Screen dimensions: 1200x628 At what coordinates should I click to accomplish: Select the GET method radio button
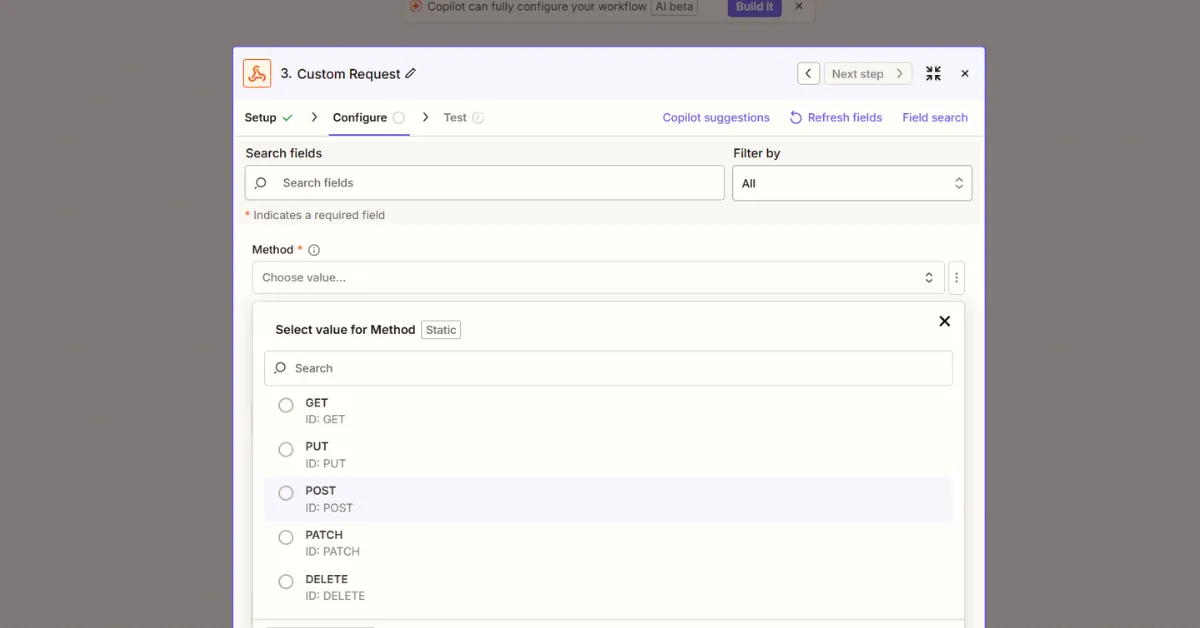coord(285,405)
